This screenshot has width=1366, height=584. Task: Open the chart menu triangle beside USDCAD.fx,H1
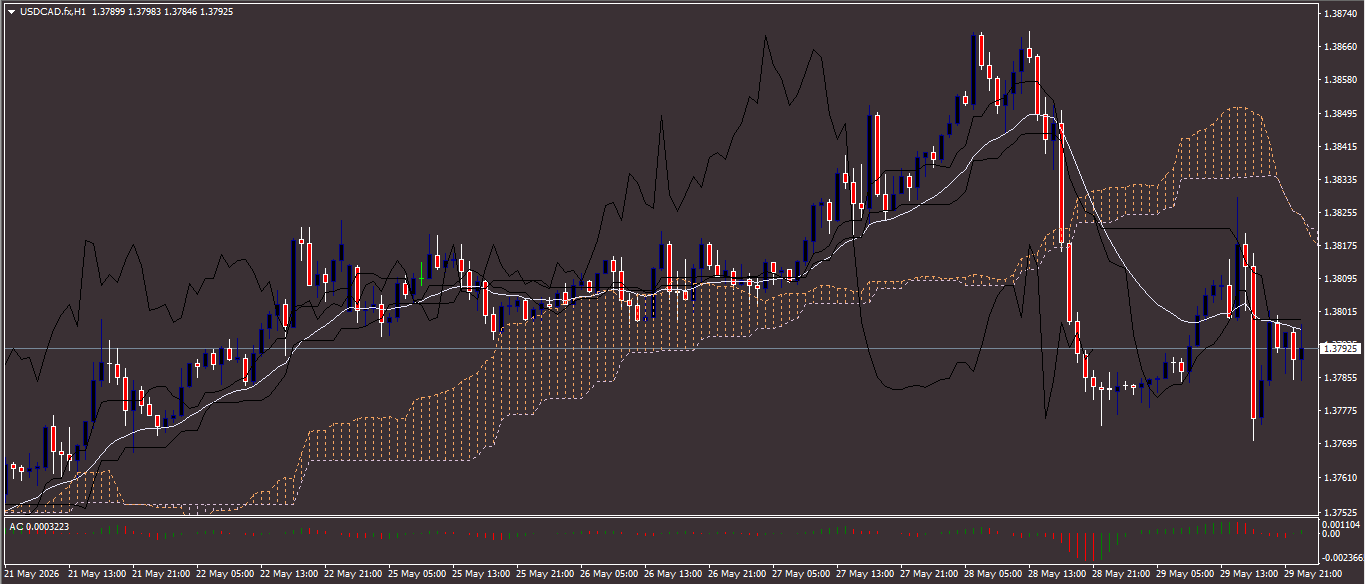pos(11,12)
